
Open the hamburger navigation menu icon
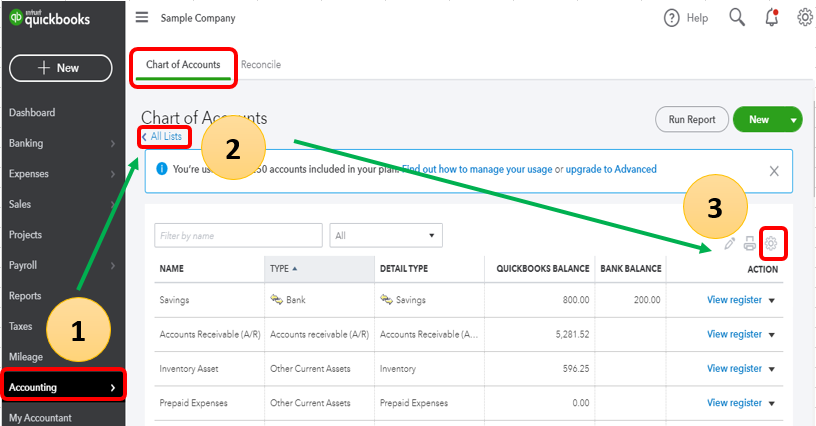[x=141, y=18]
